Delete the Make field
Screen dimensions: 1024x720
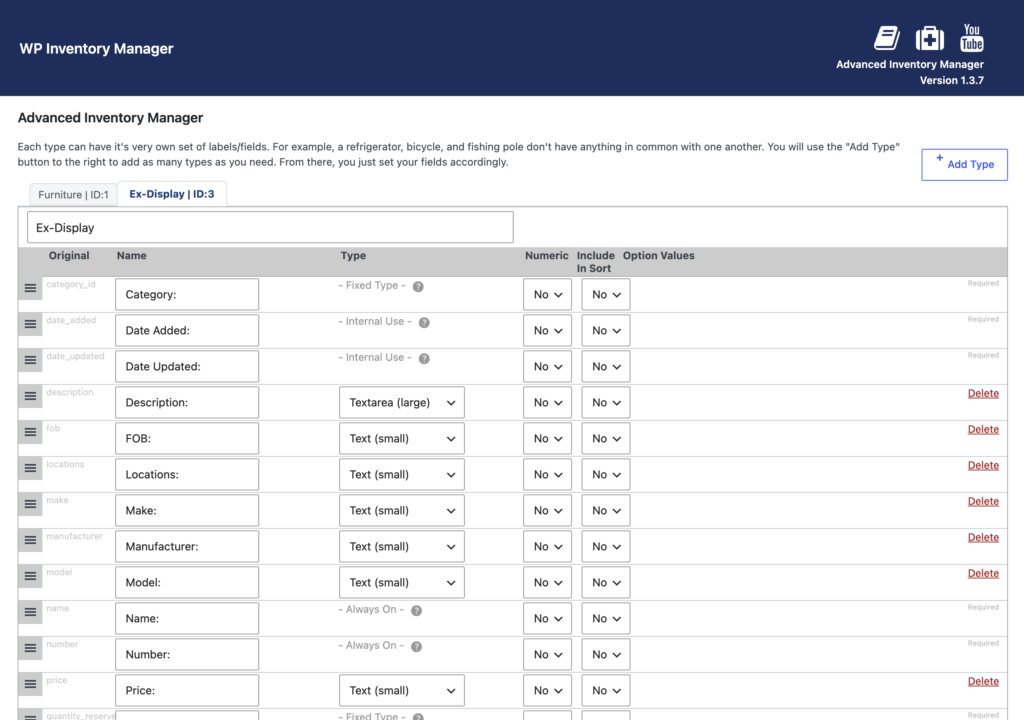point(983,501)
